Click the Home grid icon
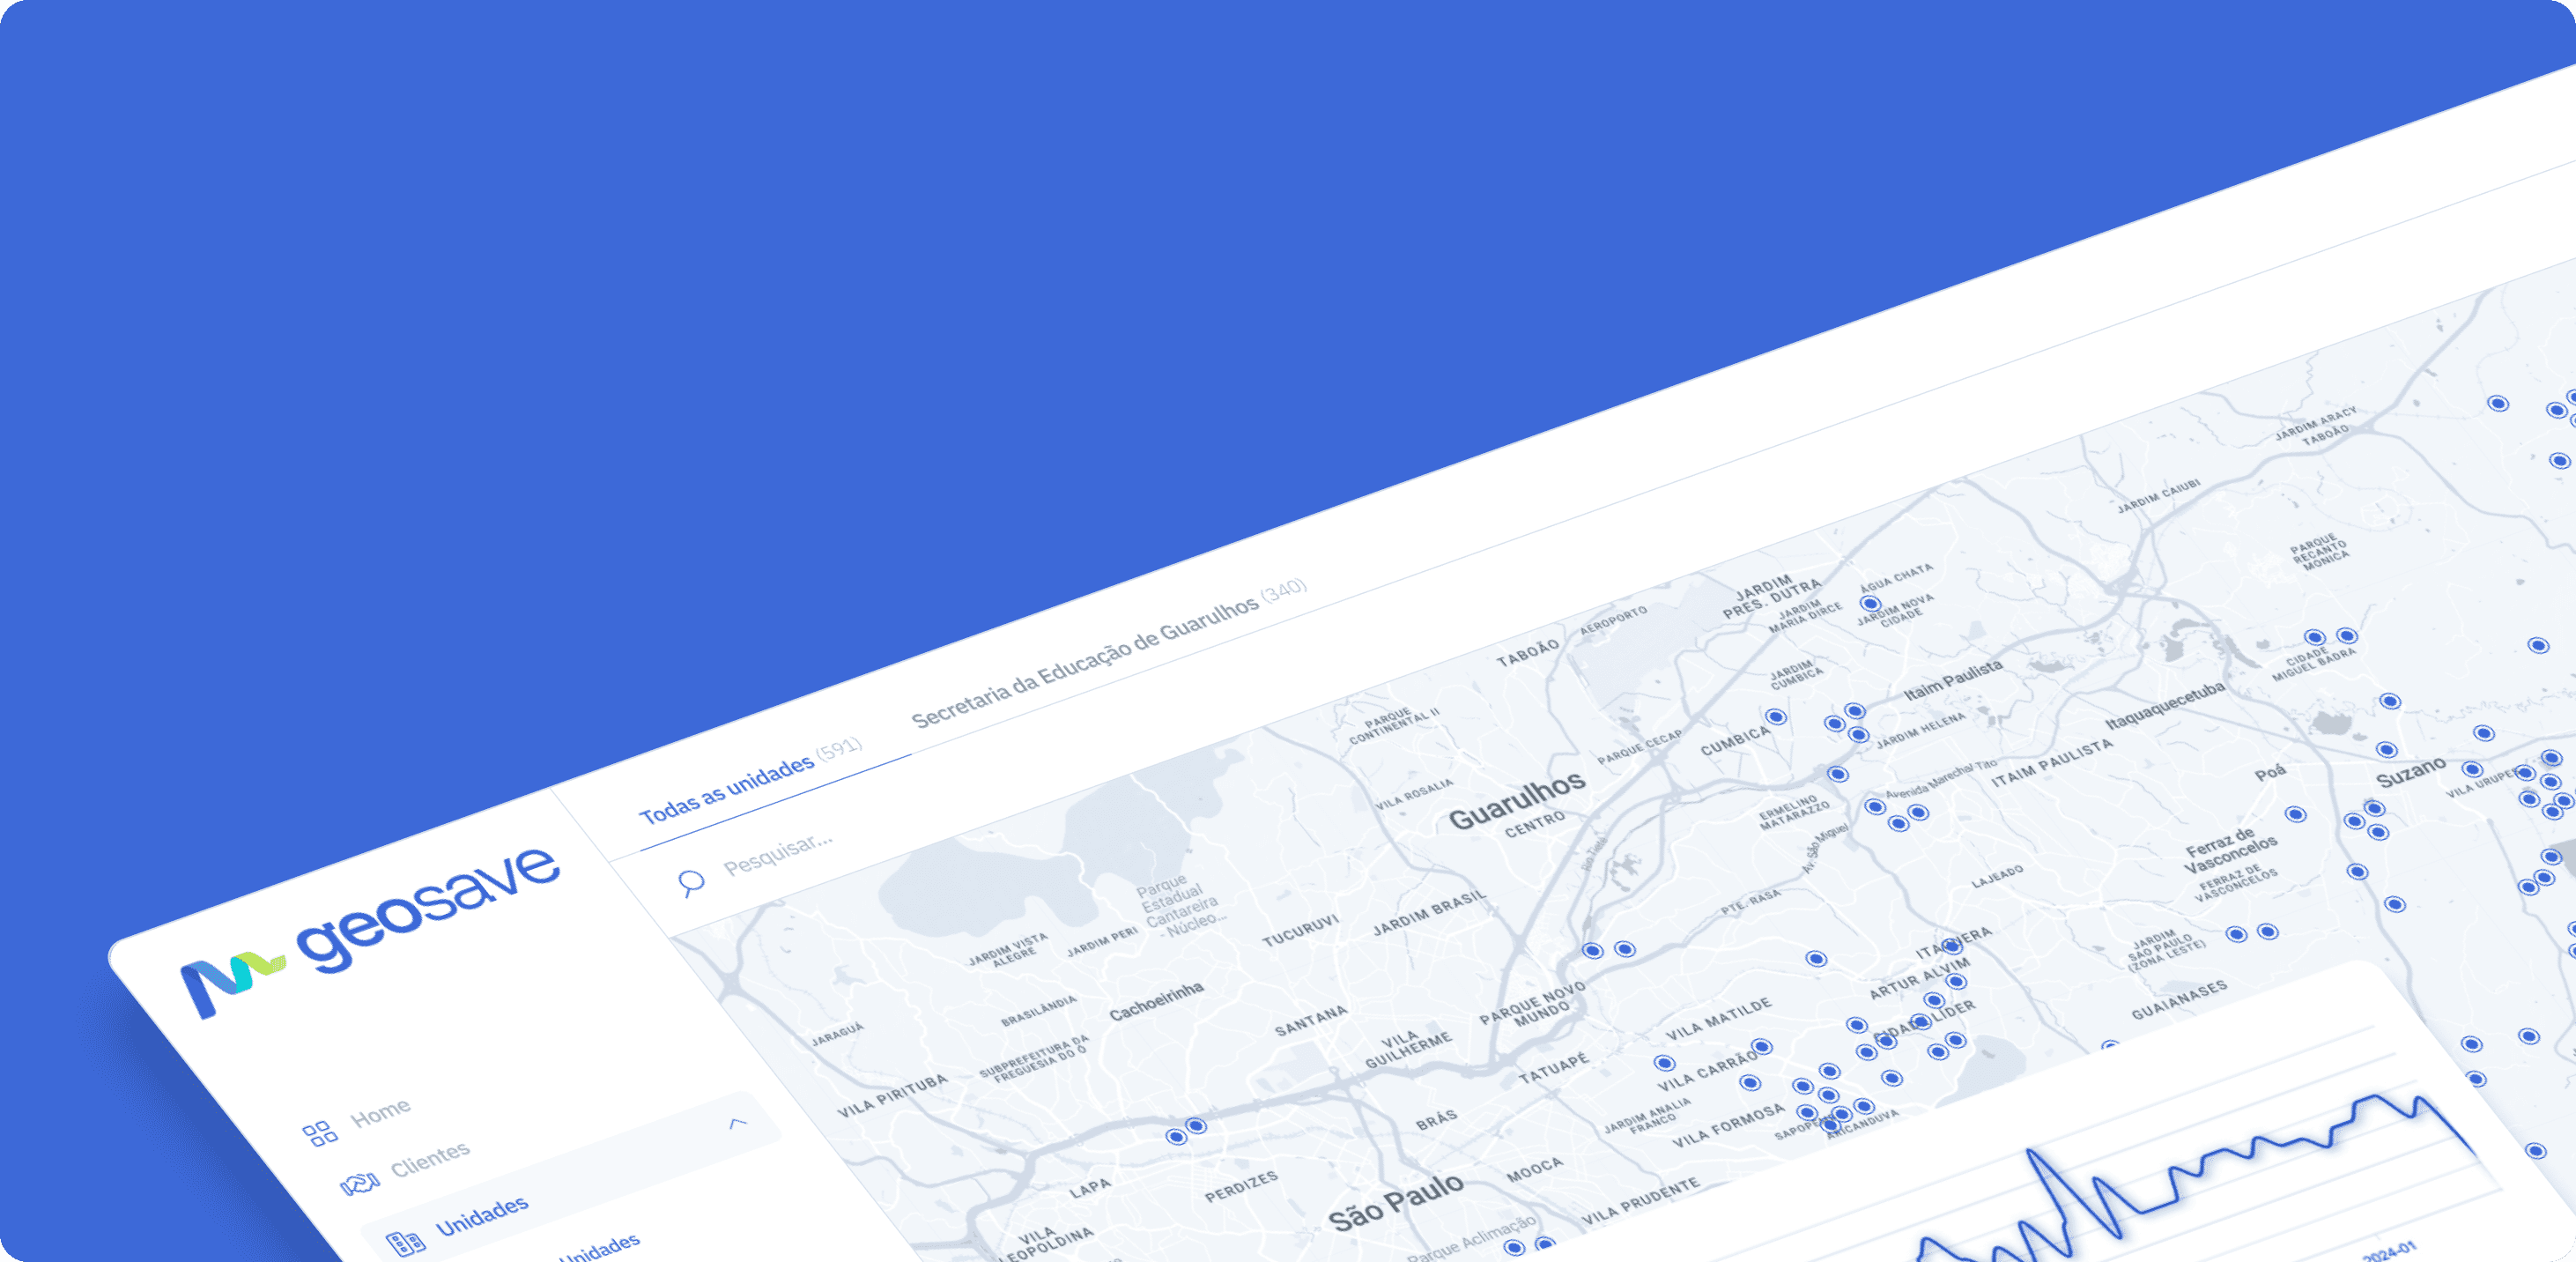This screenshot has height=1262, width=2576. pos(319,1133)
